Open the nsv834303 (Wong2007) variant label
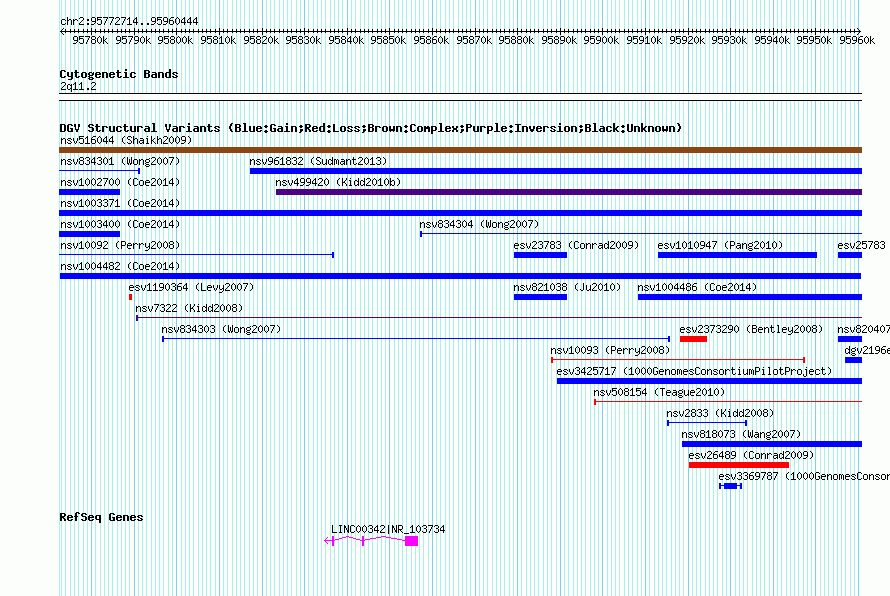Image resolution: width=890 pixels, height=596 pixels. [221, 329]
